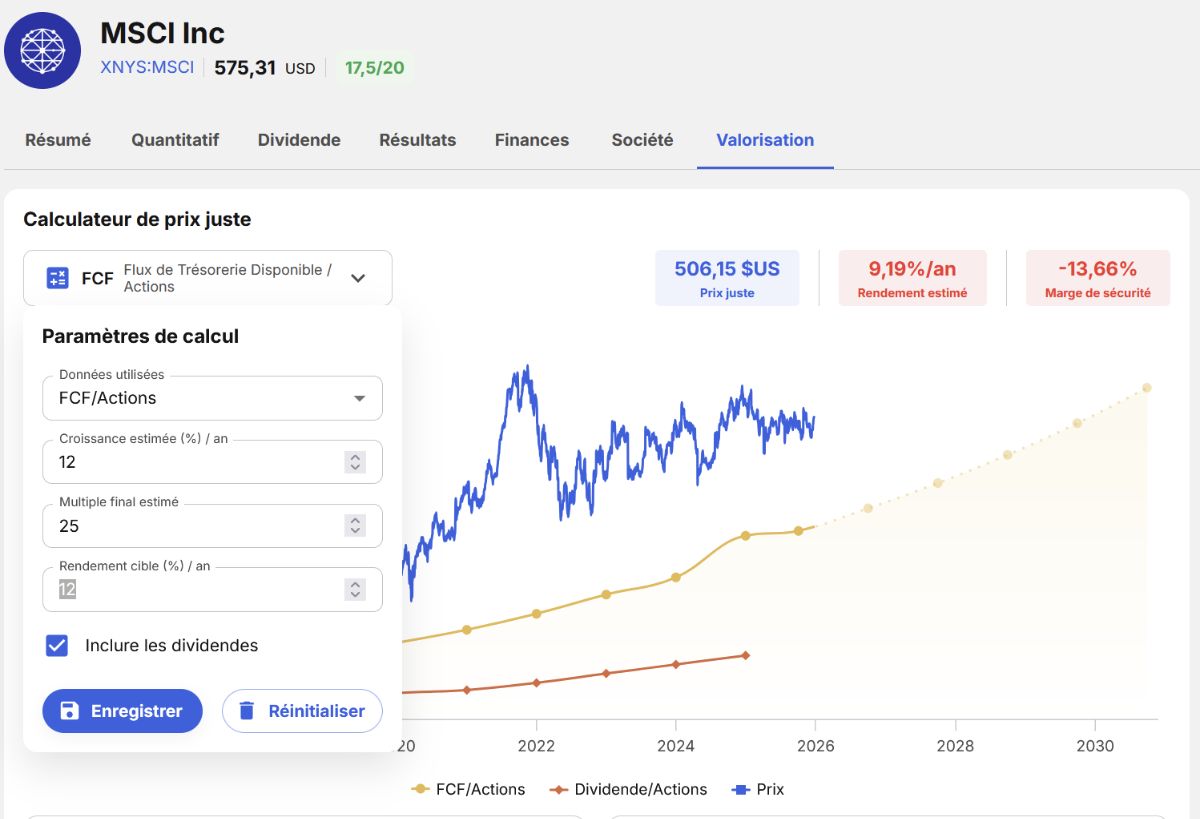
Task: Select the Valorisation tab
Action: (765, 140)
